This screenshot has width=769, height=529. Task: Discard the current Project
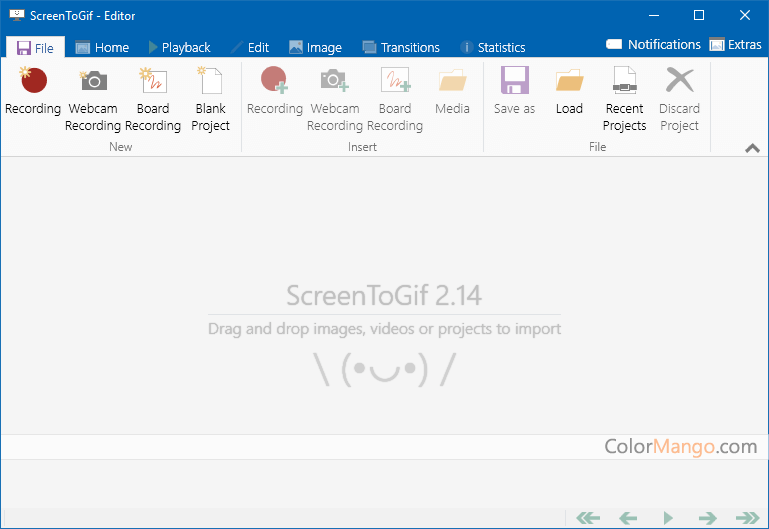[679, 98]
